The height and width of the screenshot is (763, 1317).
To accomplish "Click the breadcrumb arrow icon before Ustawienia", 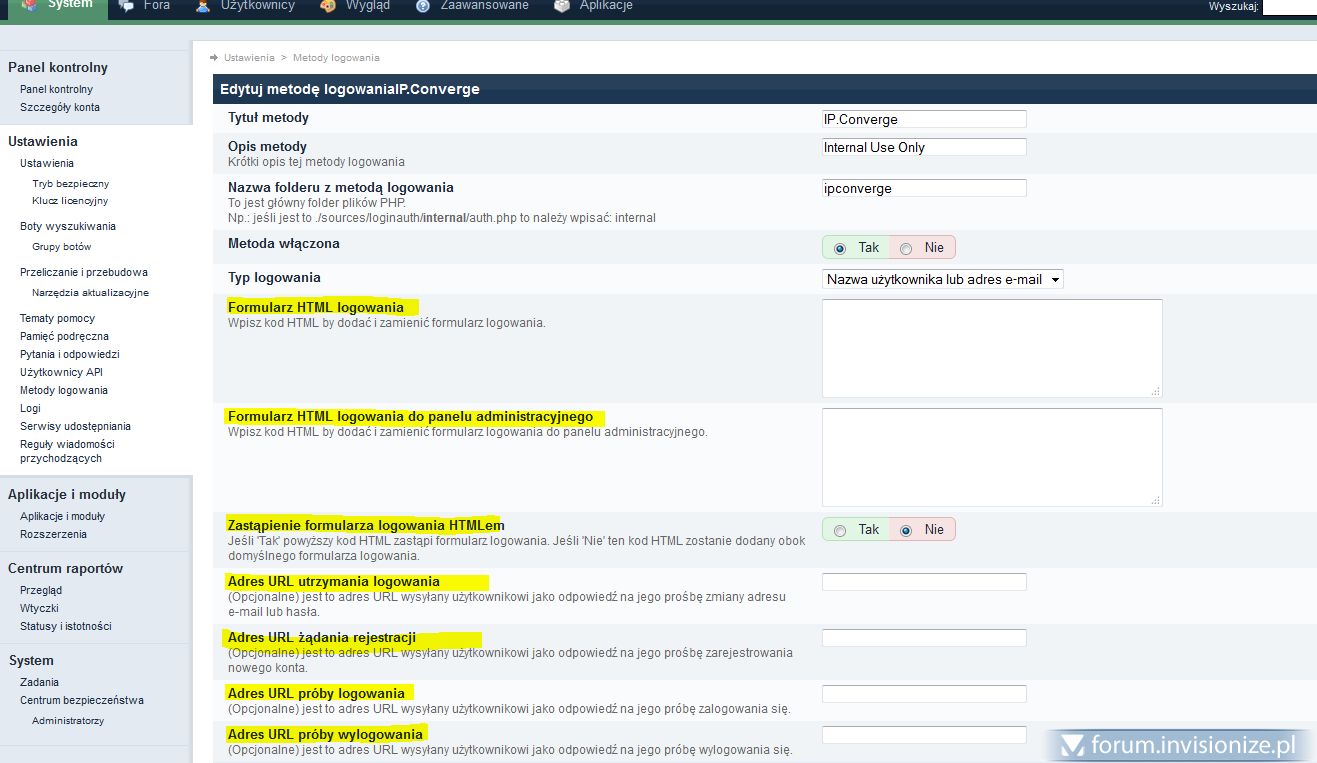I will click(x=215, y=58).
